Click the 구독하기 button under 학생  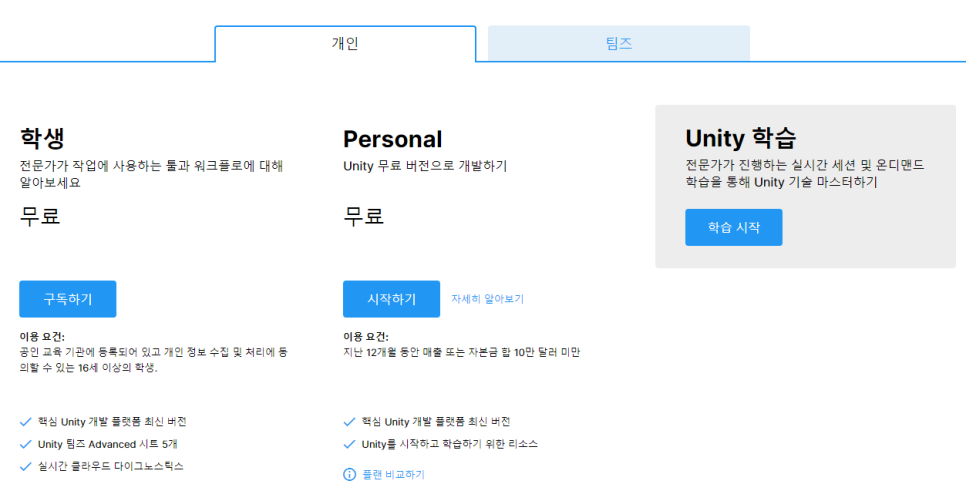point(68,299)
